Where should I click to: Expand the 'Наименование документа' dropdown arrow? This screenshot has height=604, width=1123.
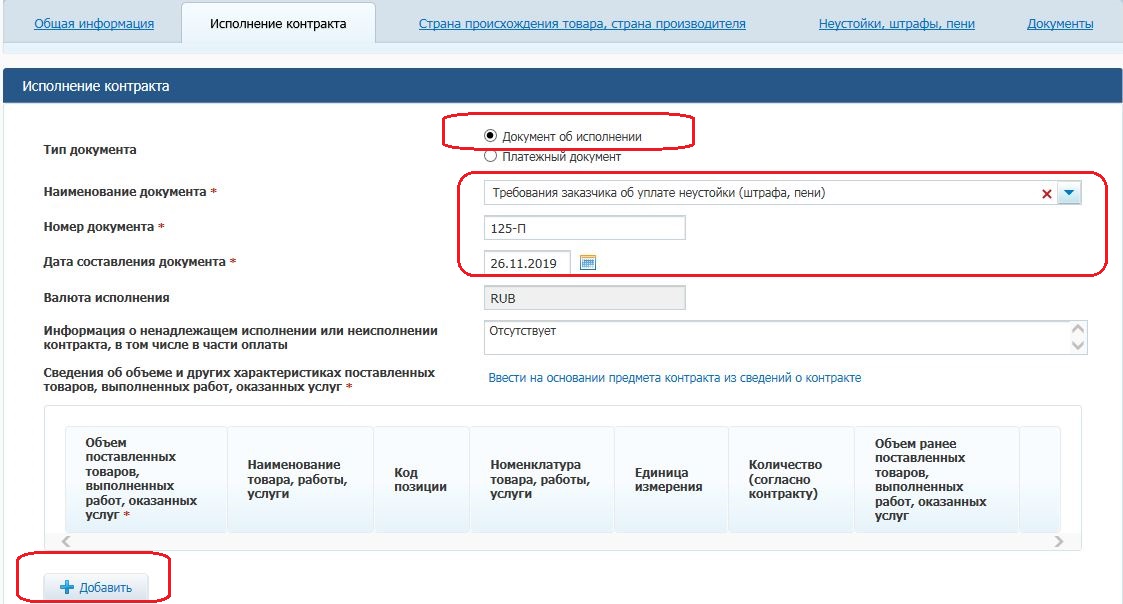[1070, 194]
